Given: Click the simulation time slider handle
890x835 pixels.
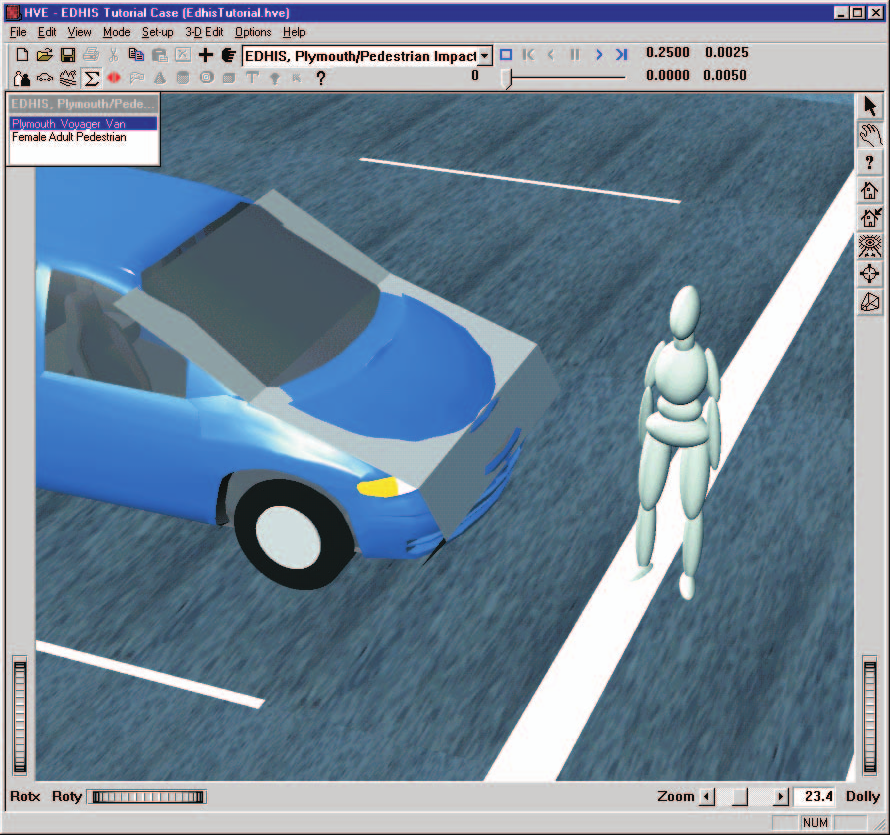Looking at the screenshot, I should (x=508, y=78).
